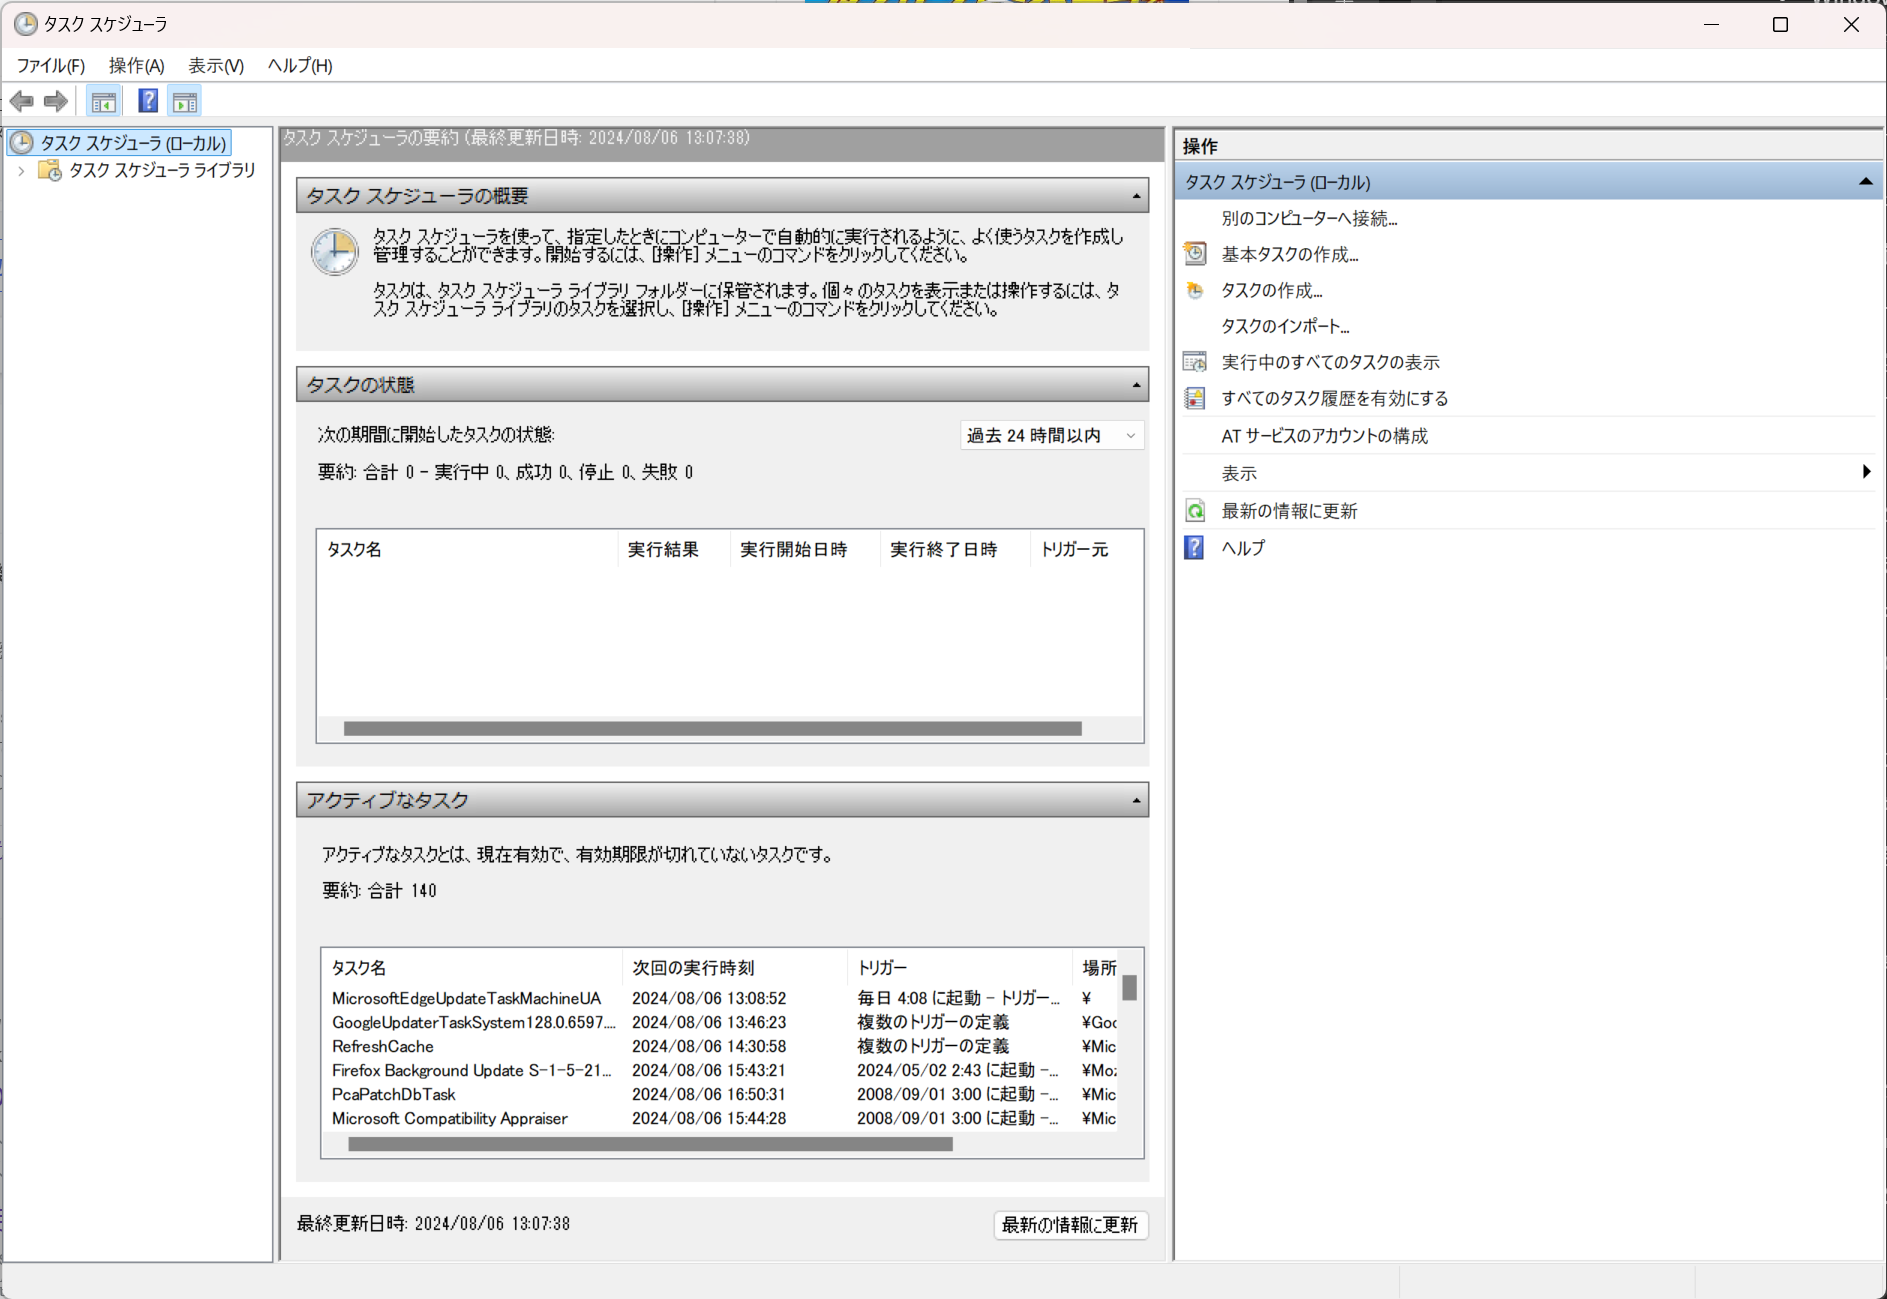Click the back arrow toolbar icon
1887x1299 pixels.
tap(22, 101)
